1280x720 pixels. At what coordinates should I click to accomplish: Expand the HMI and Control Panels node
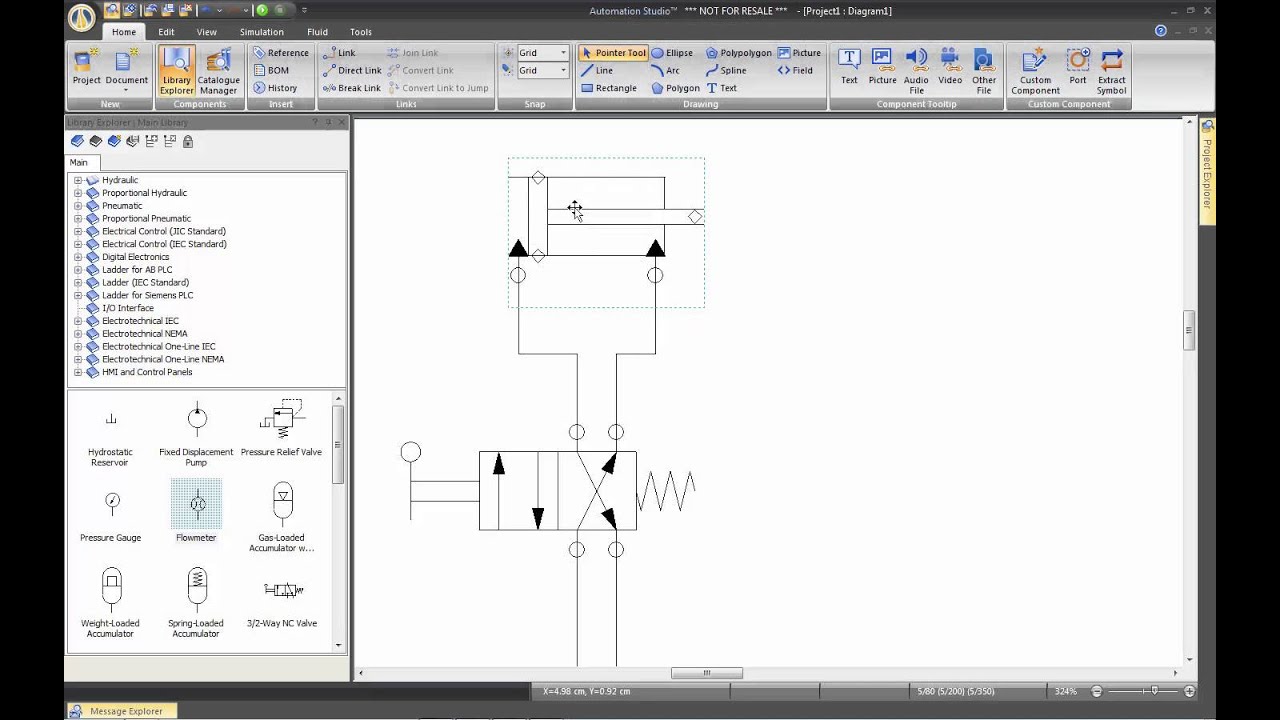(77, 372)
